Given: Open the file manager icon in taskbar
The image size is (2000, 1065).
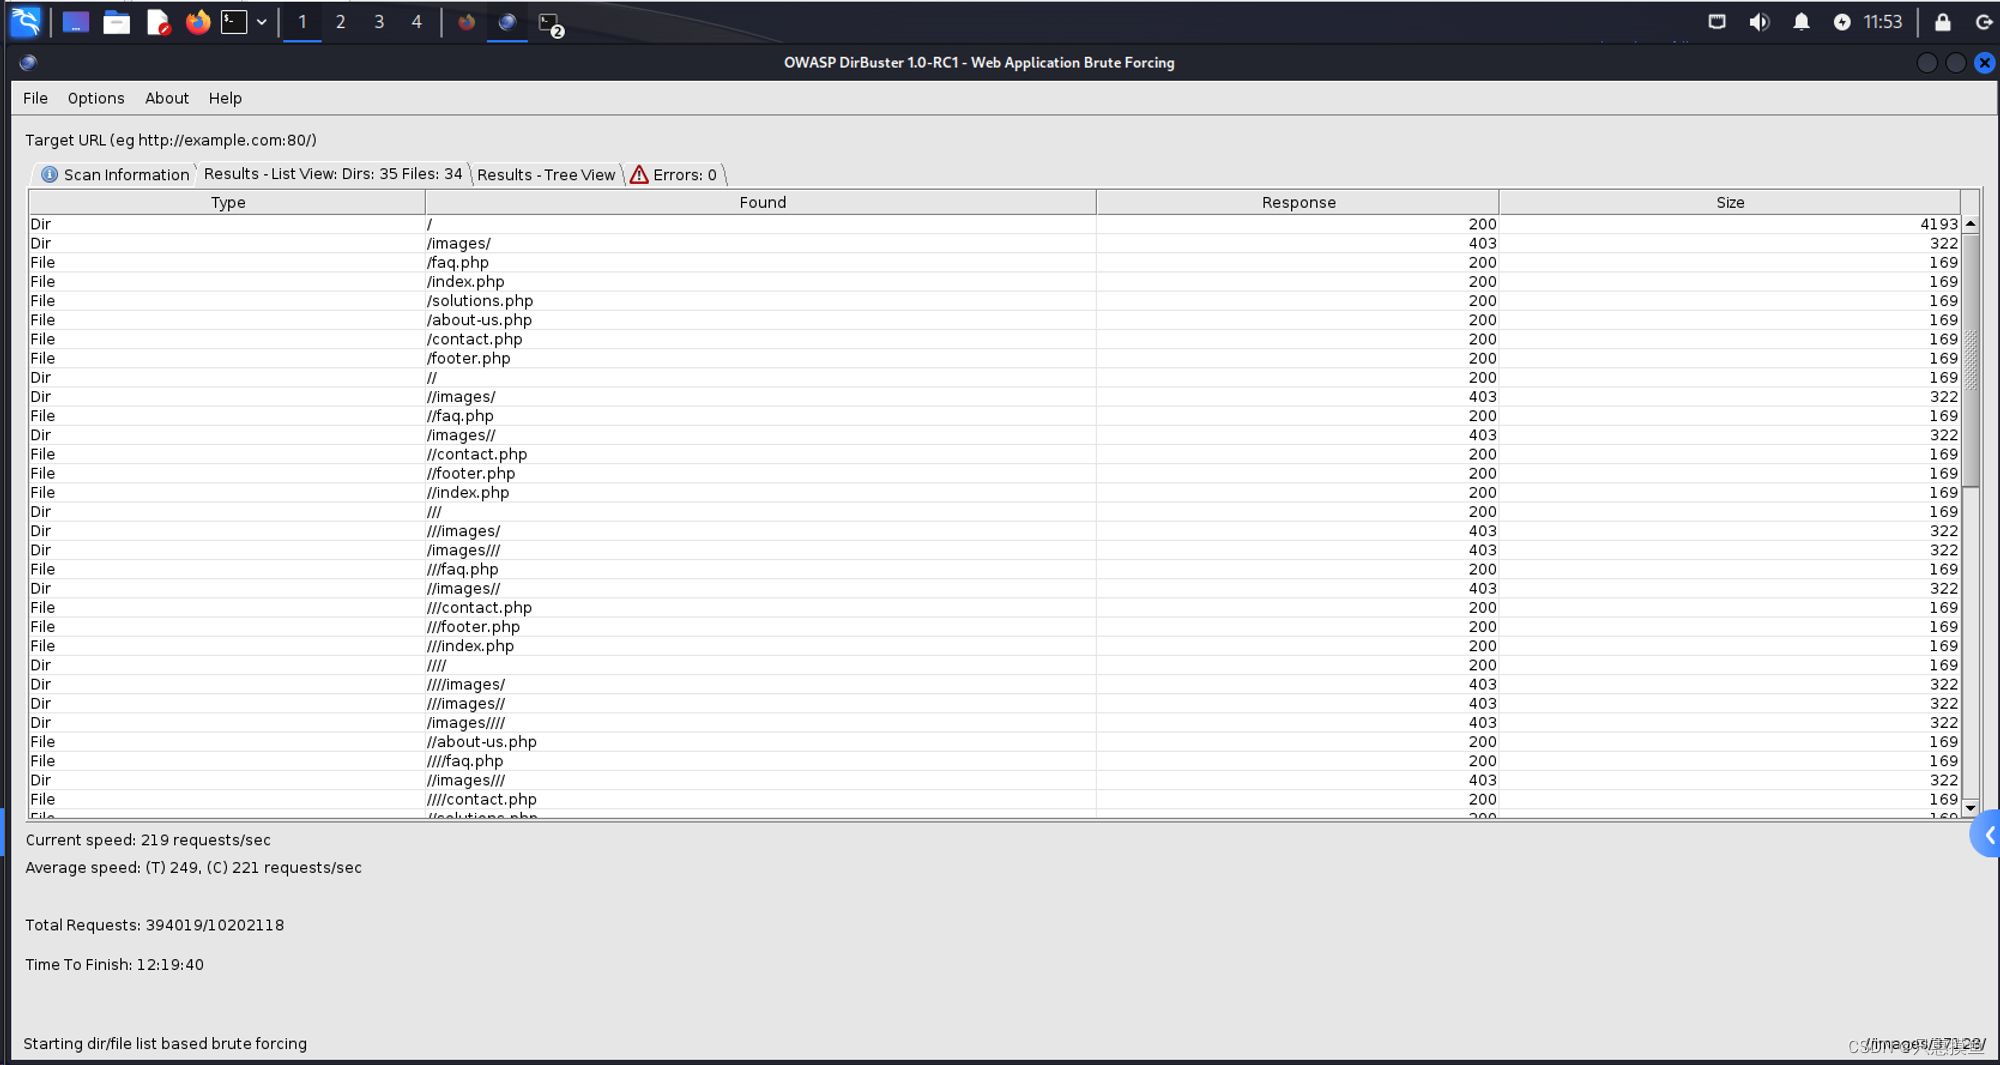Looking at the screenshot, I should point(117,22).
